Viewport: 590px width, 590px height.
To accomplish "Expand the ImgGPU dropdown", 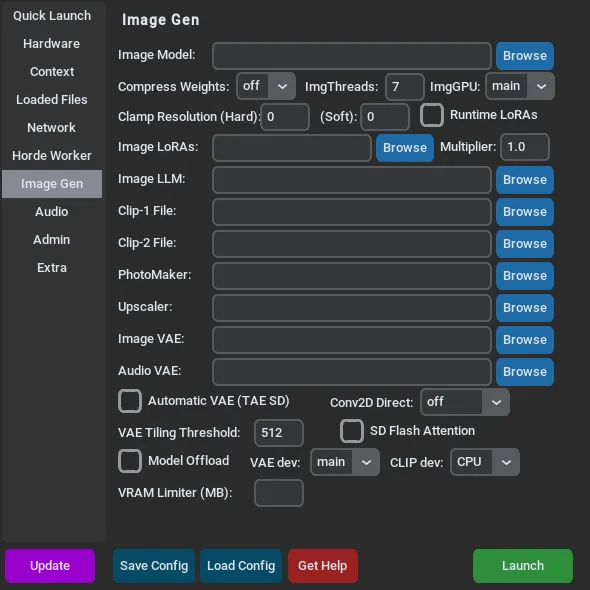I will [x=520, y=86].
